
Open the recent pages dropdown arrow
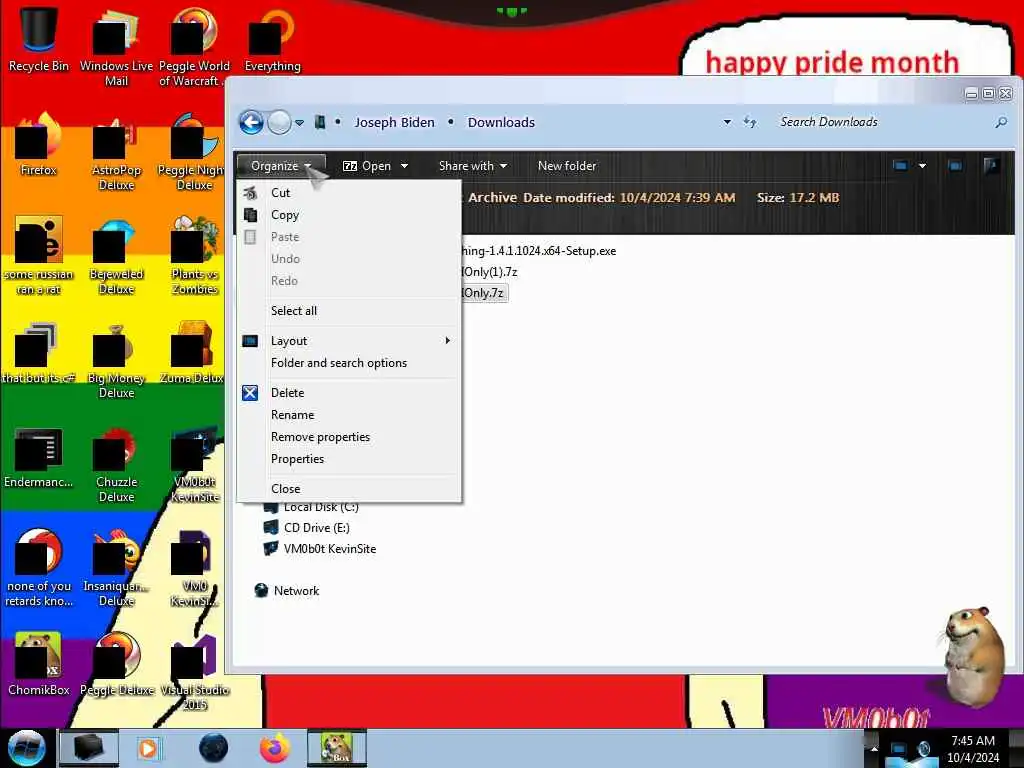coord(299,123)
